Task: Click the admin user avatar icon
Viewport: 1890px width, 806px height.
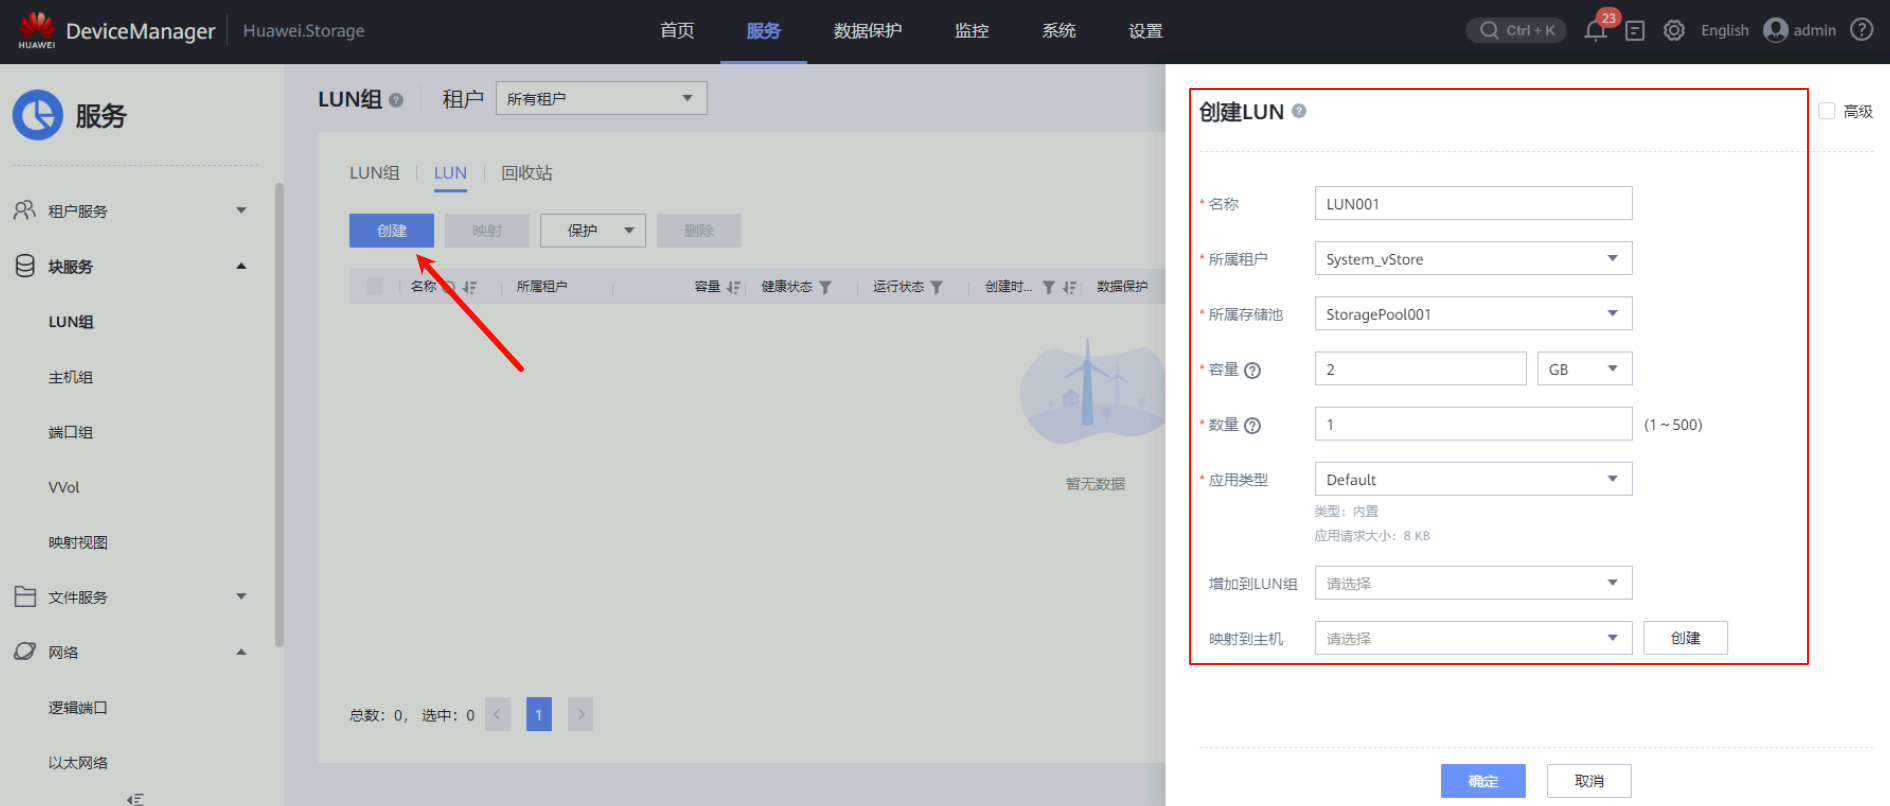Action: point(1775,30)
